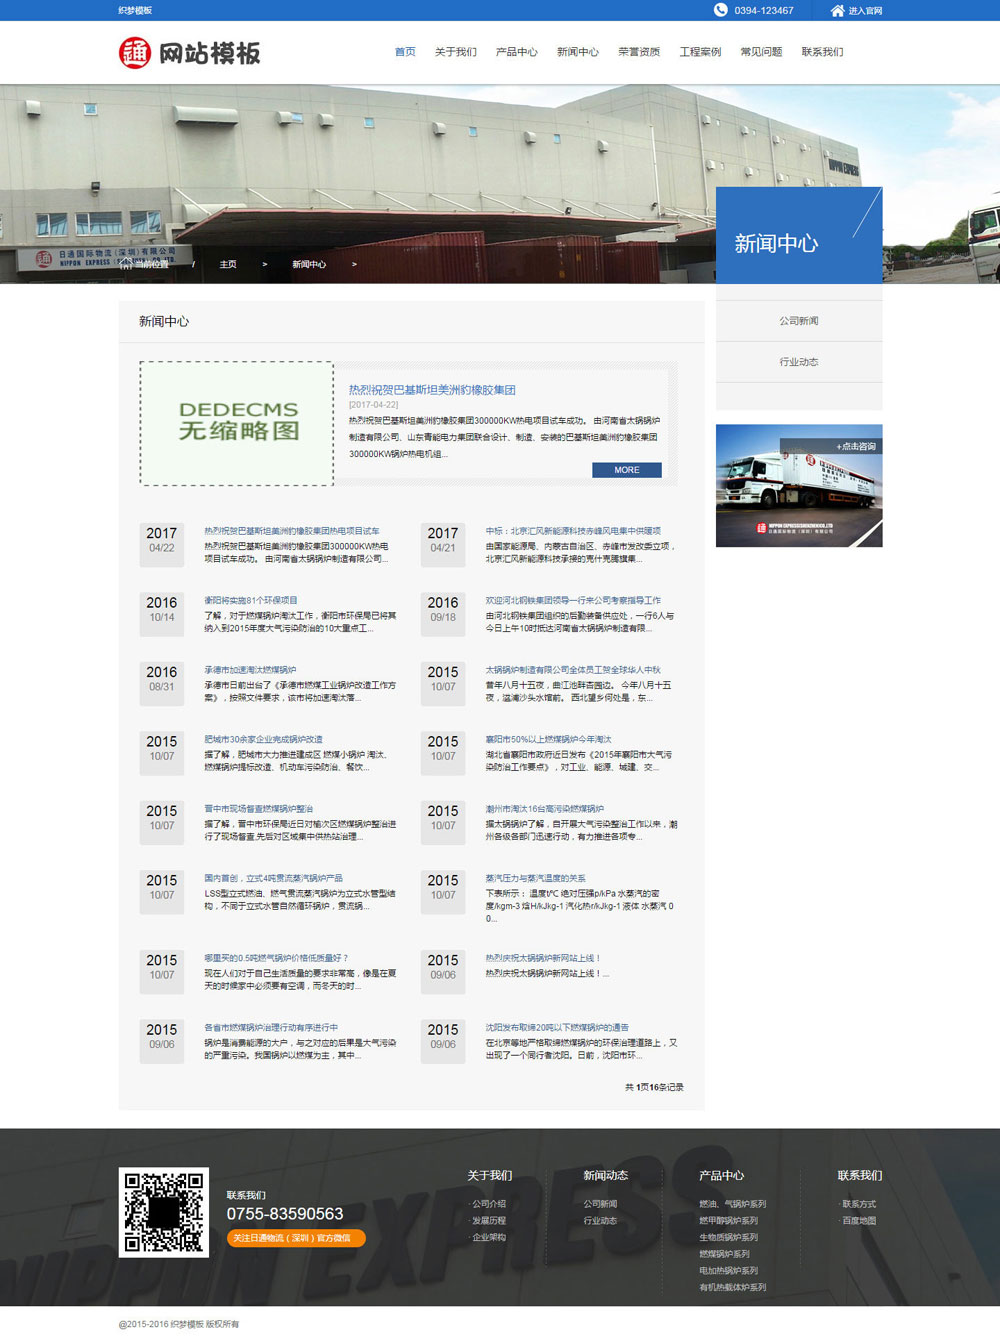Click the truck consultation banner image

(798, 486)
